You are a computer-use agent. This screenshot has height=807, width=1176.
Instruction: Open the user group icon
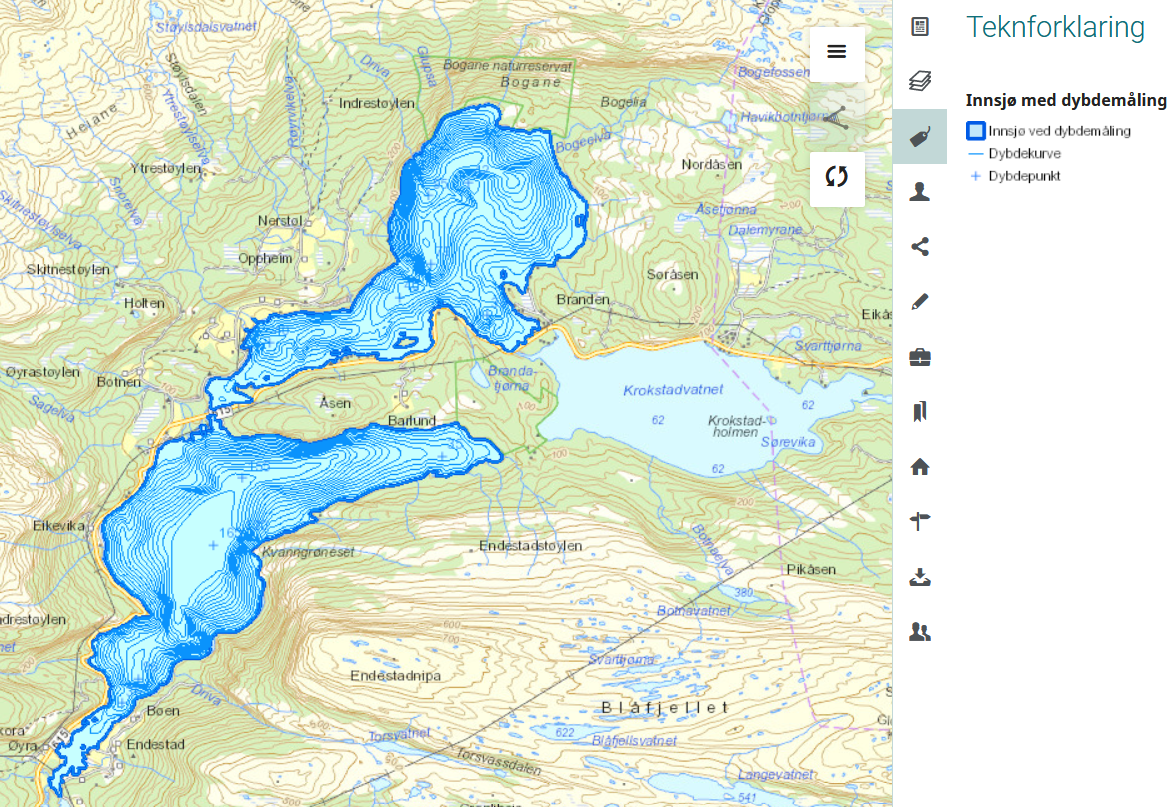(x=920, y=631)
